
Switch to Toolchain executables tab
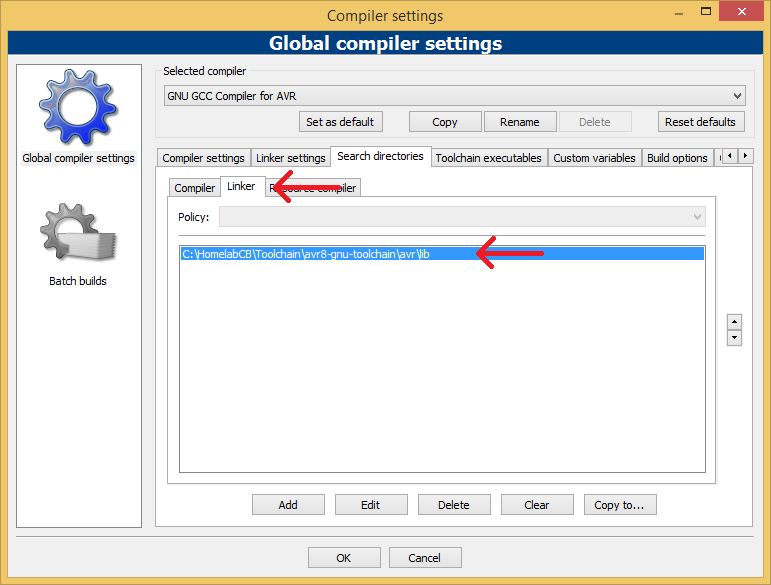pos(488,158)
